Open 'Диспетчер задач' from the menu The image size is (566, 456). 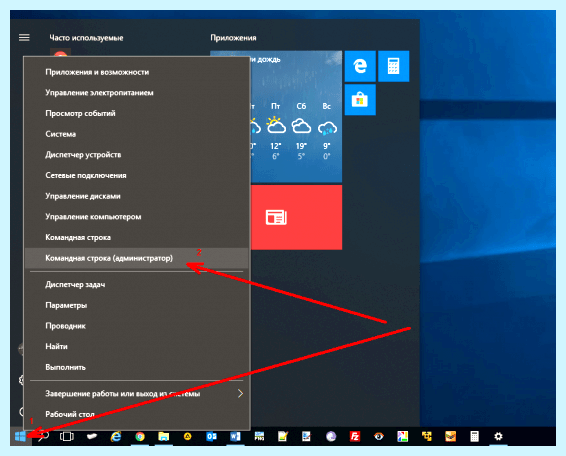click(137, 285)
